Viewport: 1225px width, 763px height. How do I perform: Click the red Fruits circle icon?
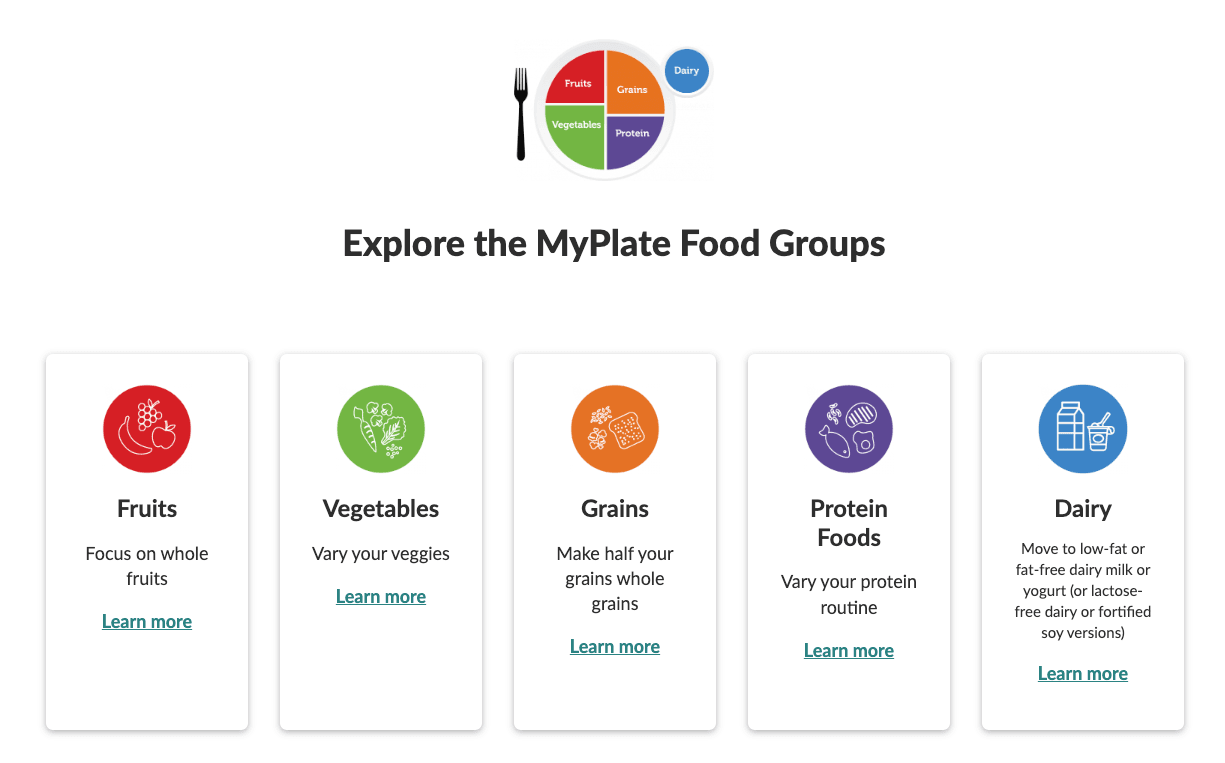[147, 429]
